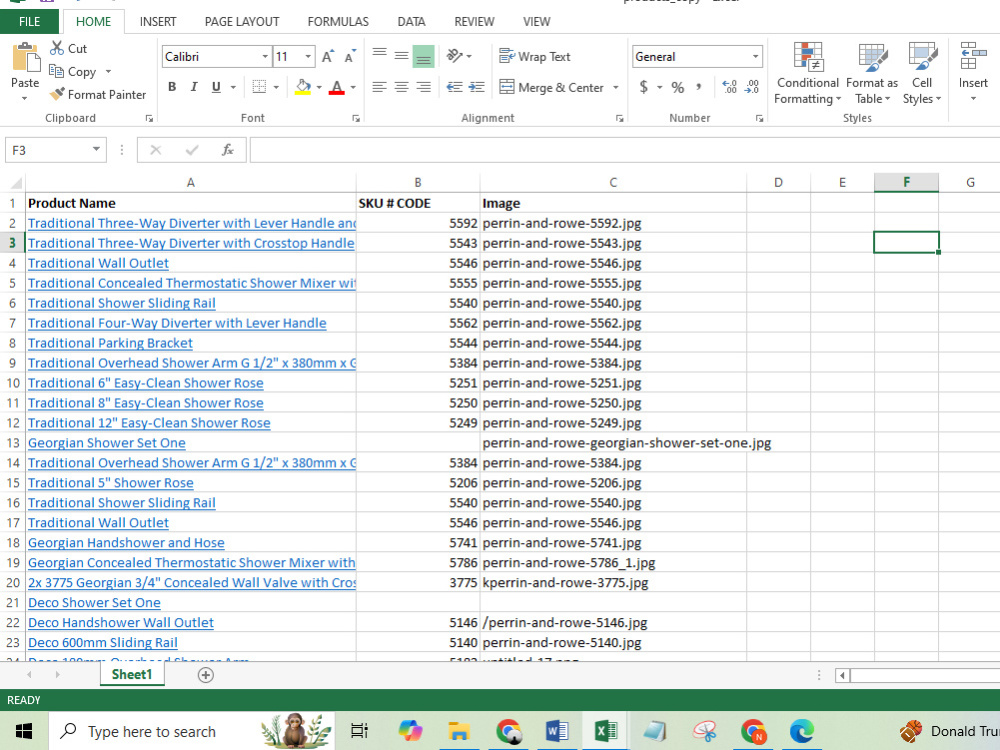
Task: Switch to the DATA tab
Action: [411, 22]
